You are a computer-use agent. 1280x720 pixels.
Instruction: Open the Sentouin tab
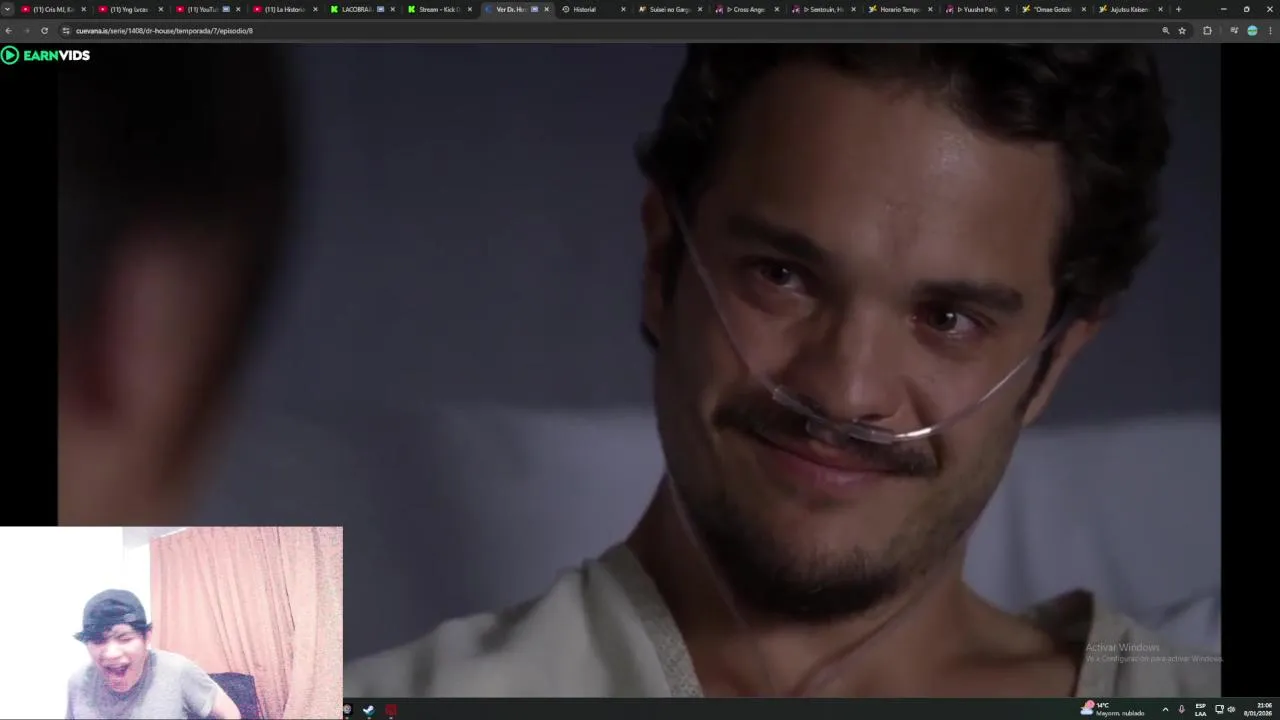click(822, 9)
